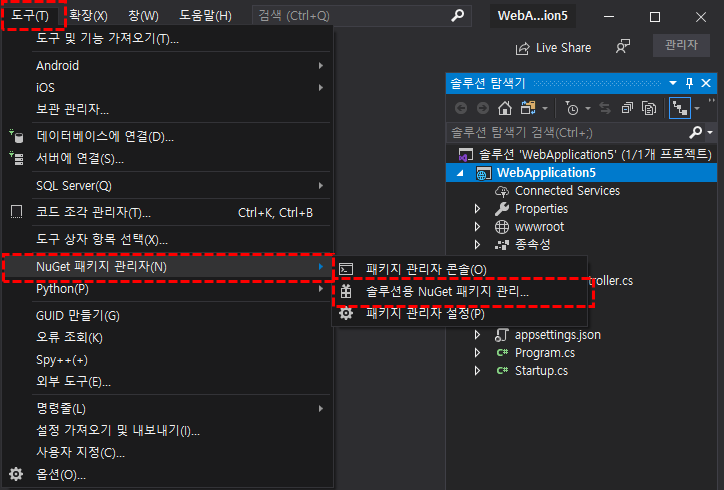Screen dimensions: 724x490
Task: Open the 도움말(H) menu
Action: [x=205, y=16]
